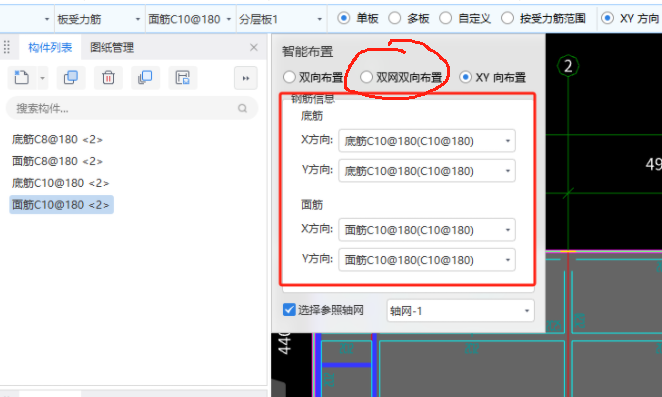Click axis bubble number 2

[568, 66]
